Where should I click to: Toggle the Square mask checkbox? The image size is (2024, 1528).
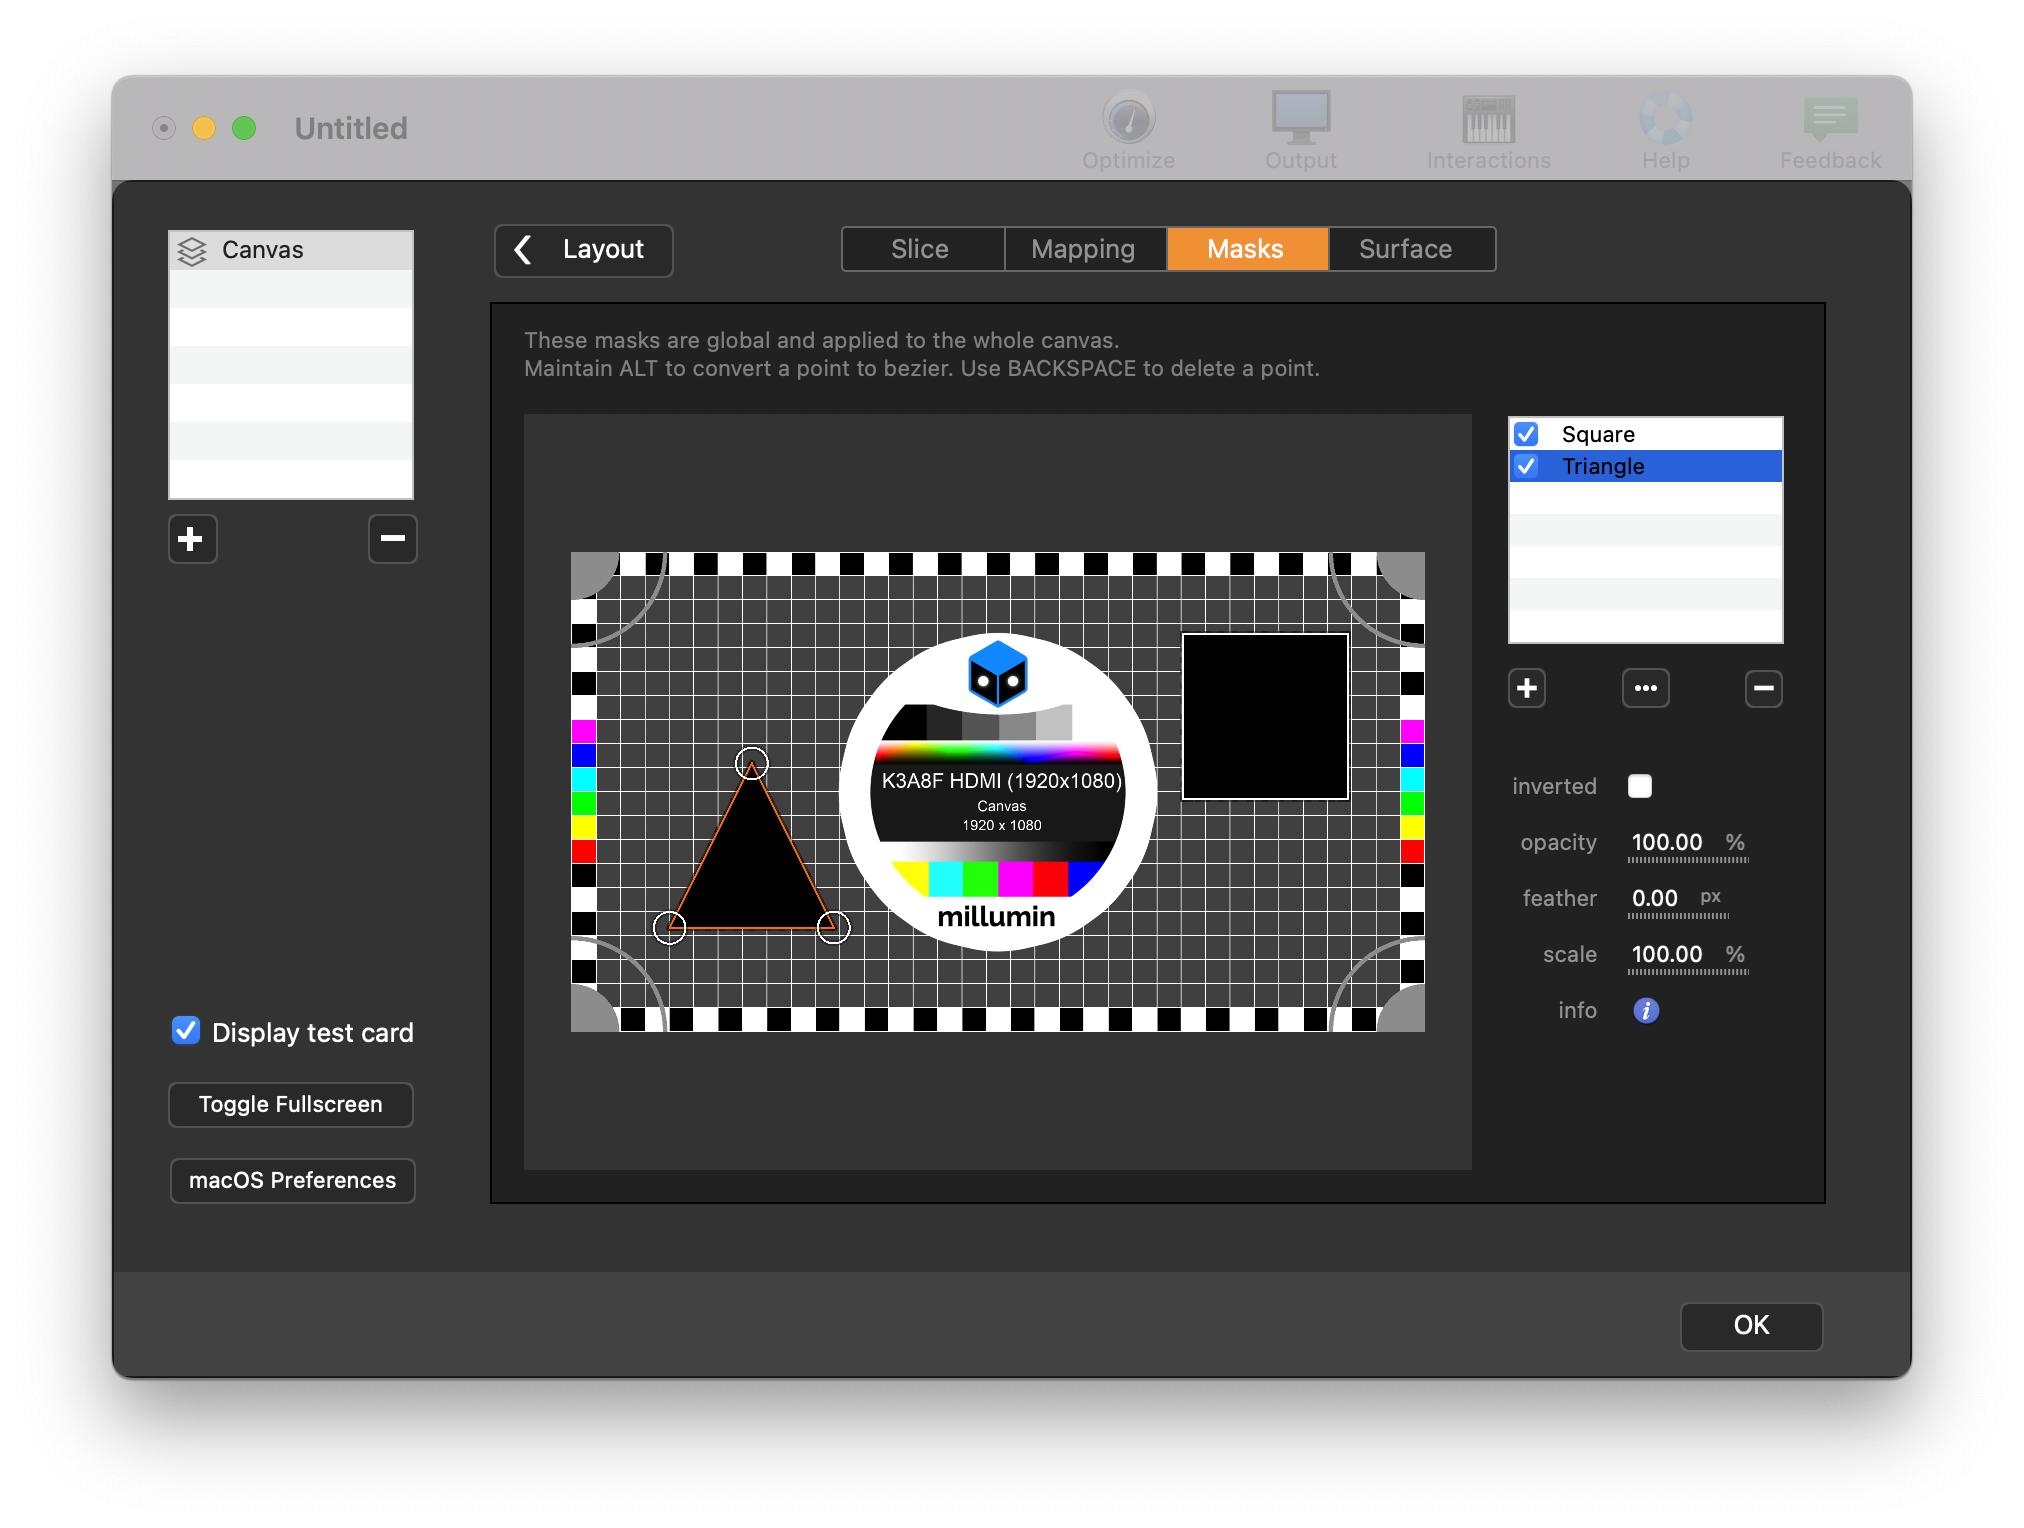point(1526,434)
